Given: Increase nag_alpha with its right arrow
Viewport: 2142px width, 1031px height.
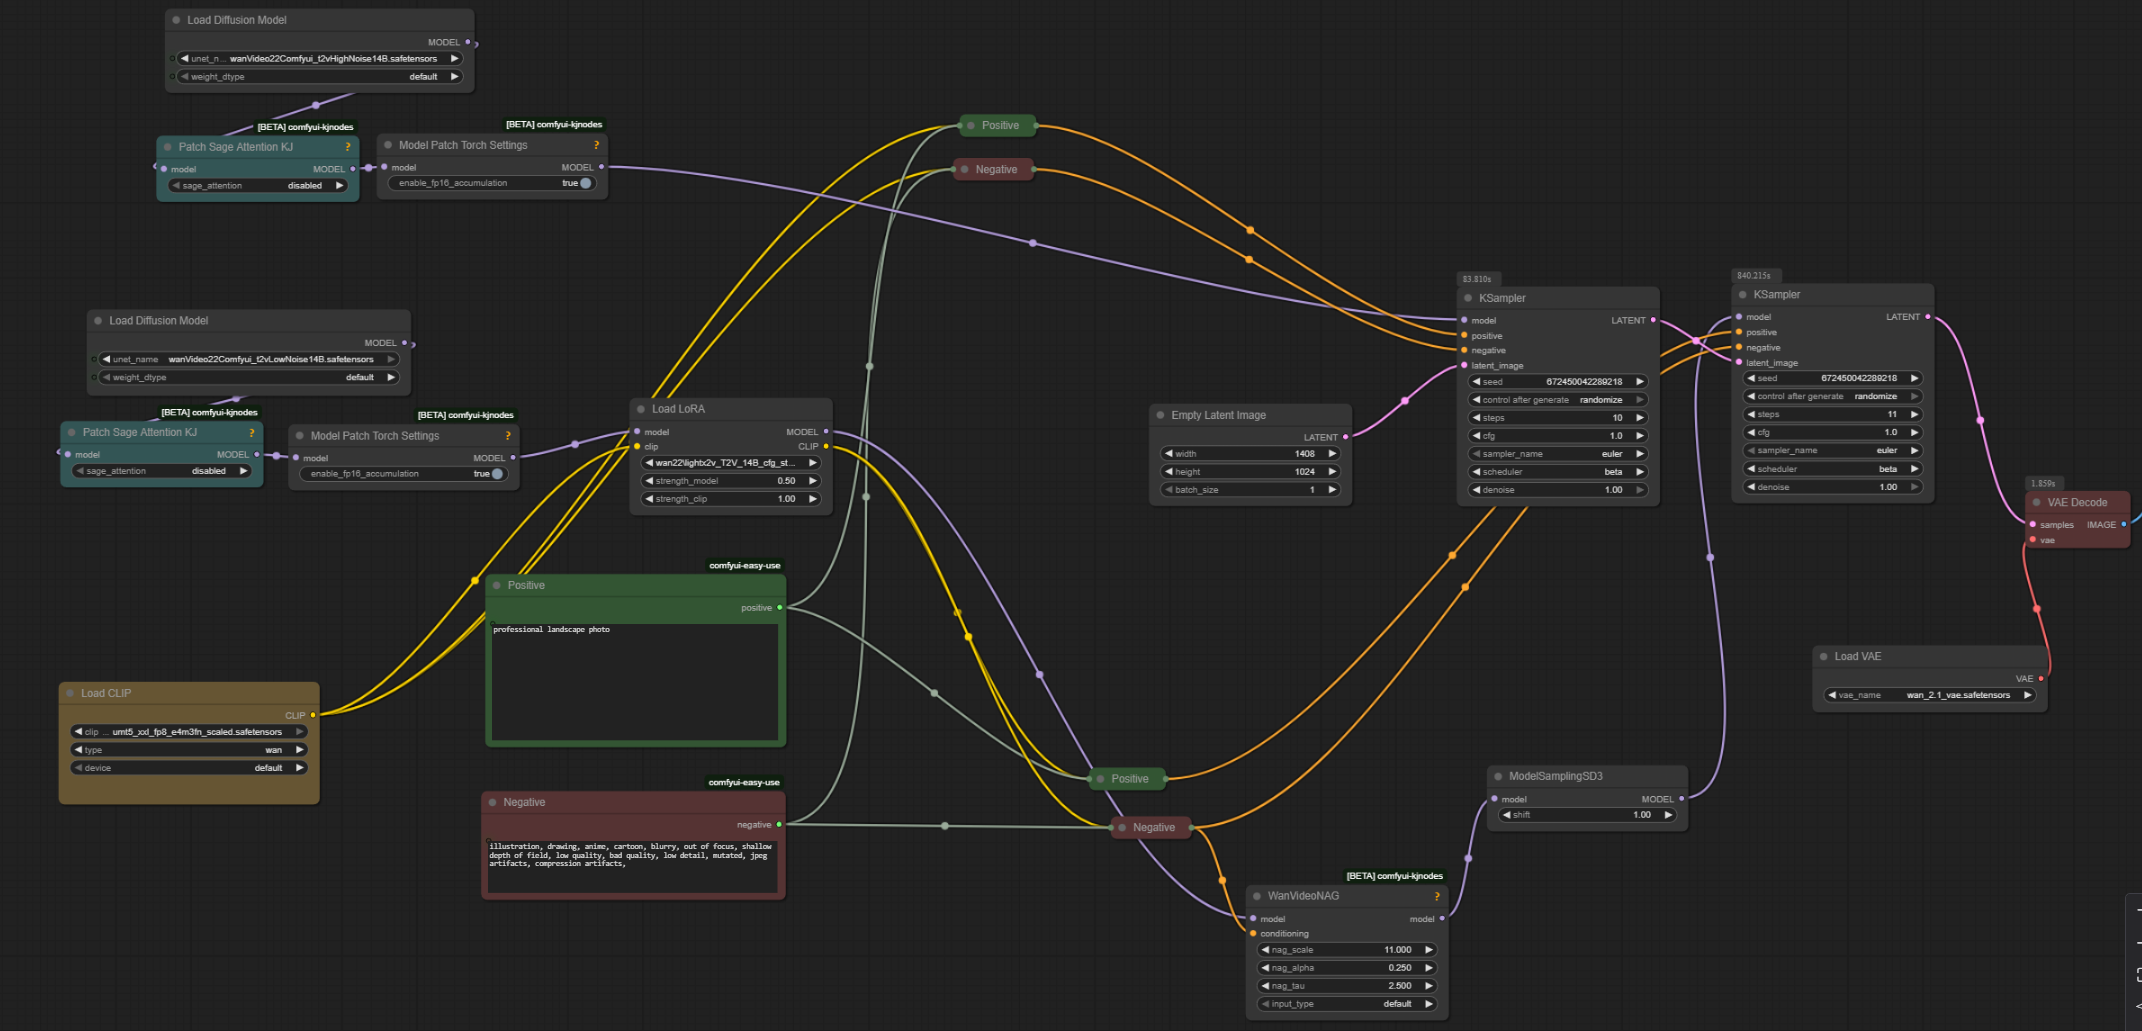Looking at the screenshot, I should pos(1428,968).
